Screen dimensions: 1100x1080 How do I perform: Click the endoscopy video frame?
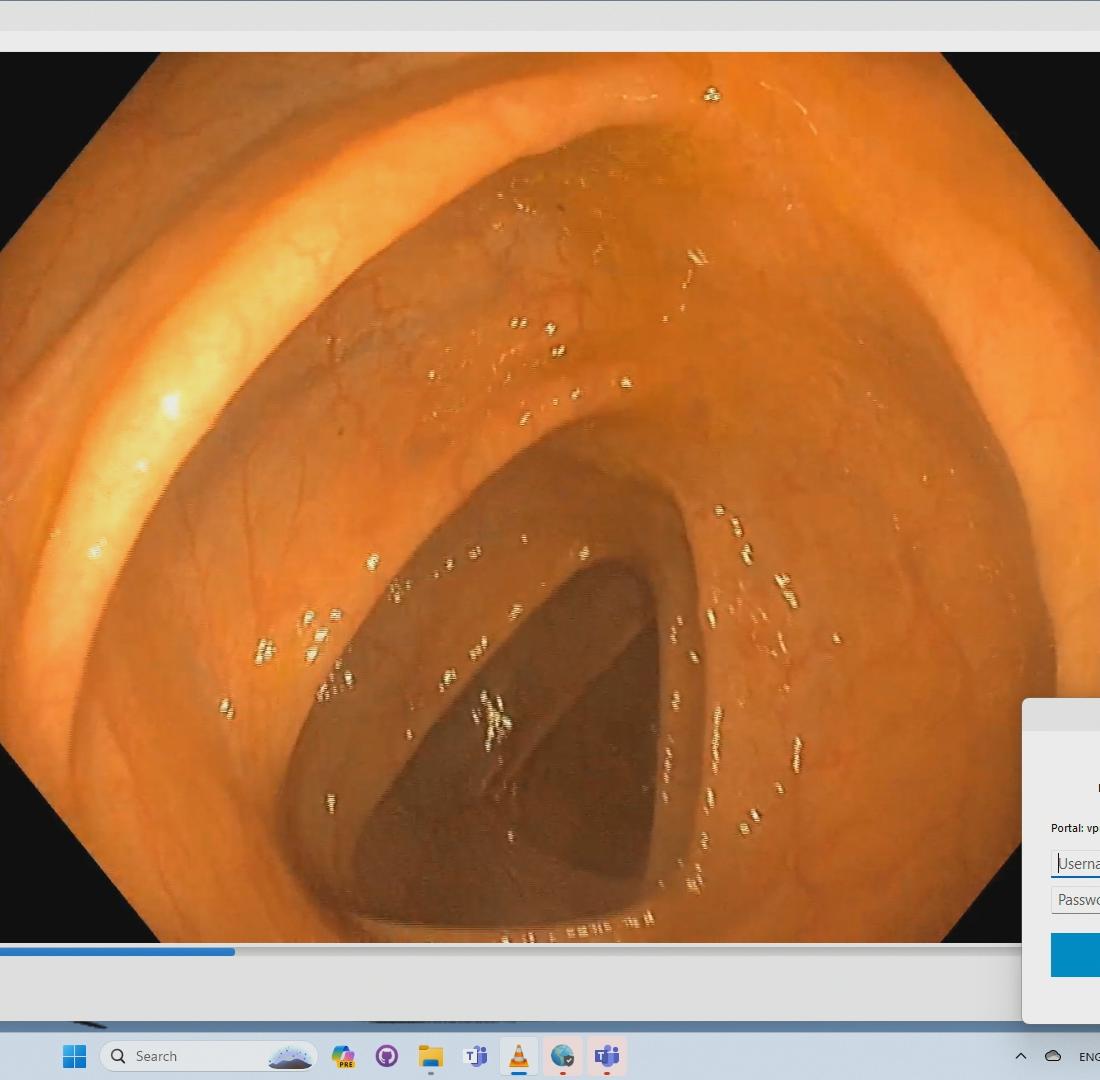click(550, 497)
